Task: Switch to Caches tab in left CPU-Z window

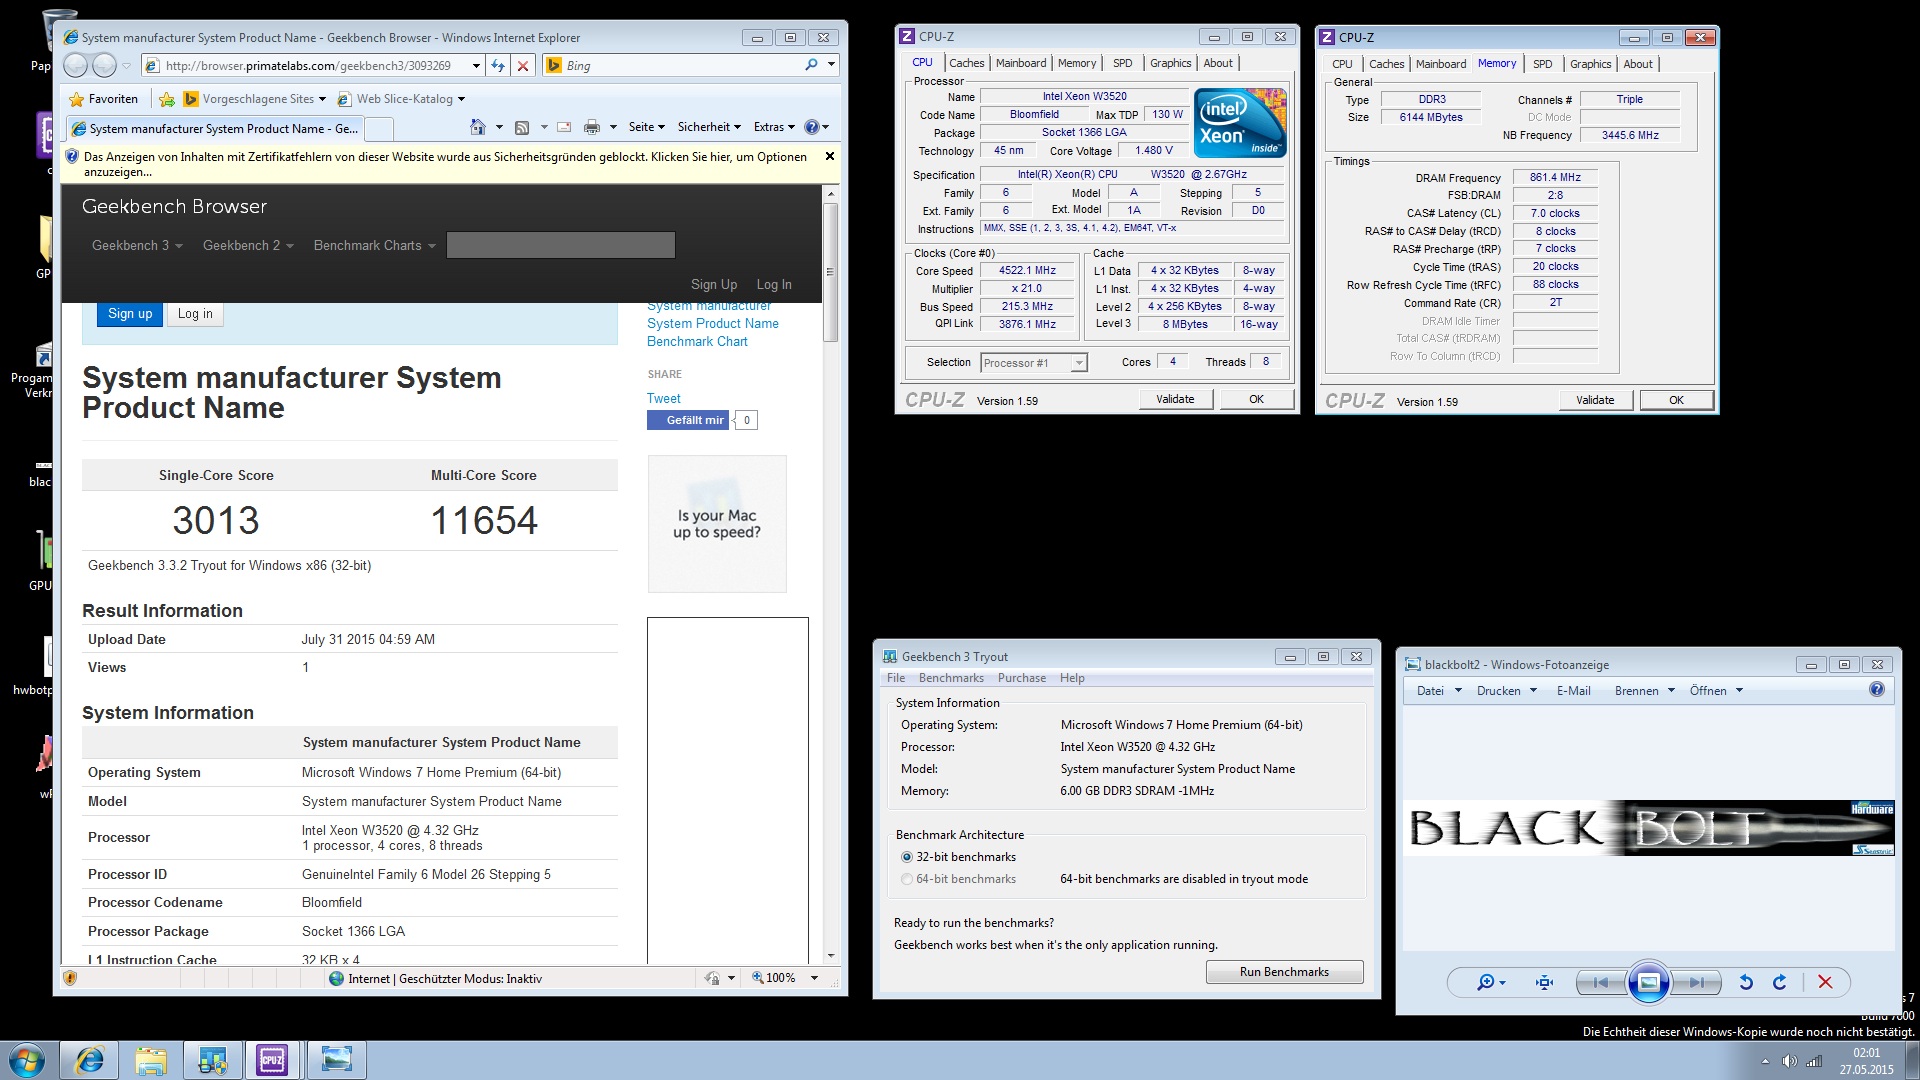Action: point(966,63)
